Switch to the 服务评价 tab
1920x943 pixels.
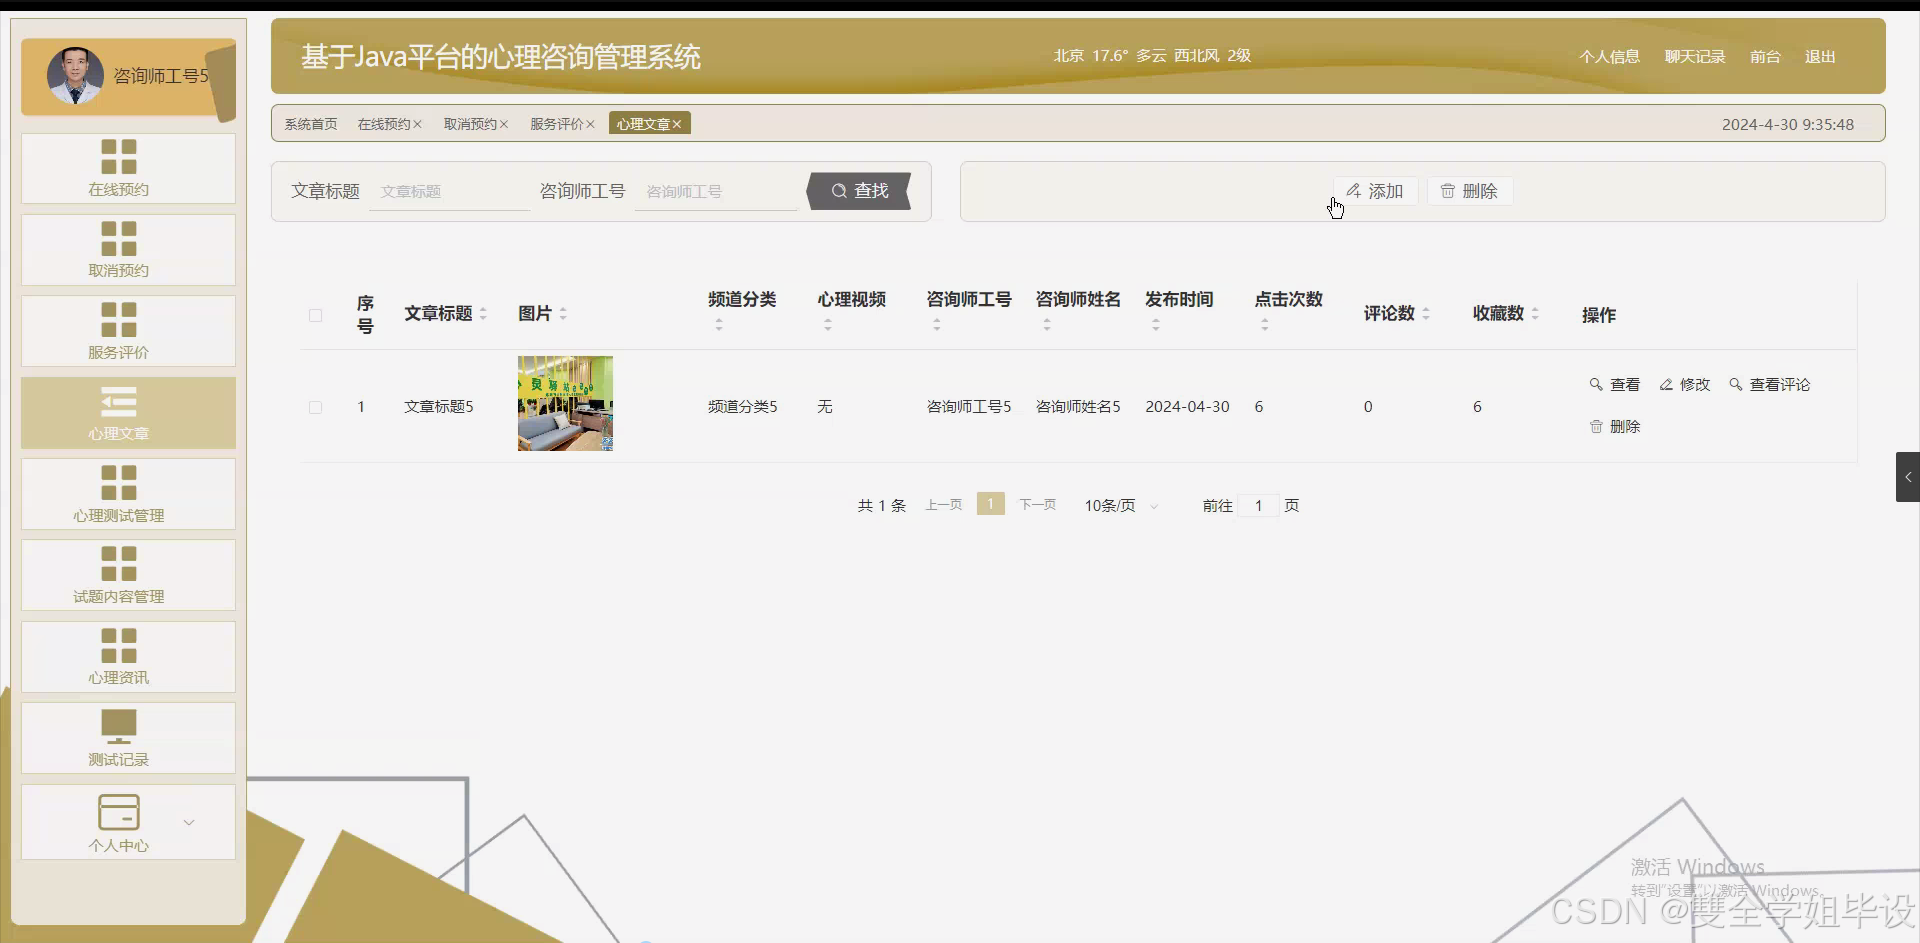(557, 123)
